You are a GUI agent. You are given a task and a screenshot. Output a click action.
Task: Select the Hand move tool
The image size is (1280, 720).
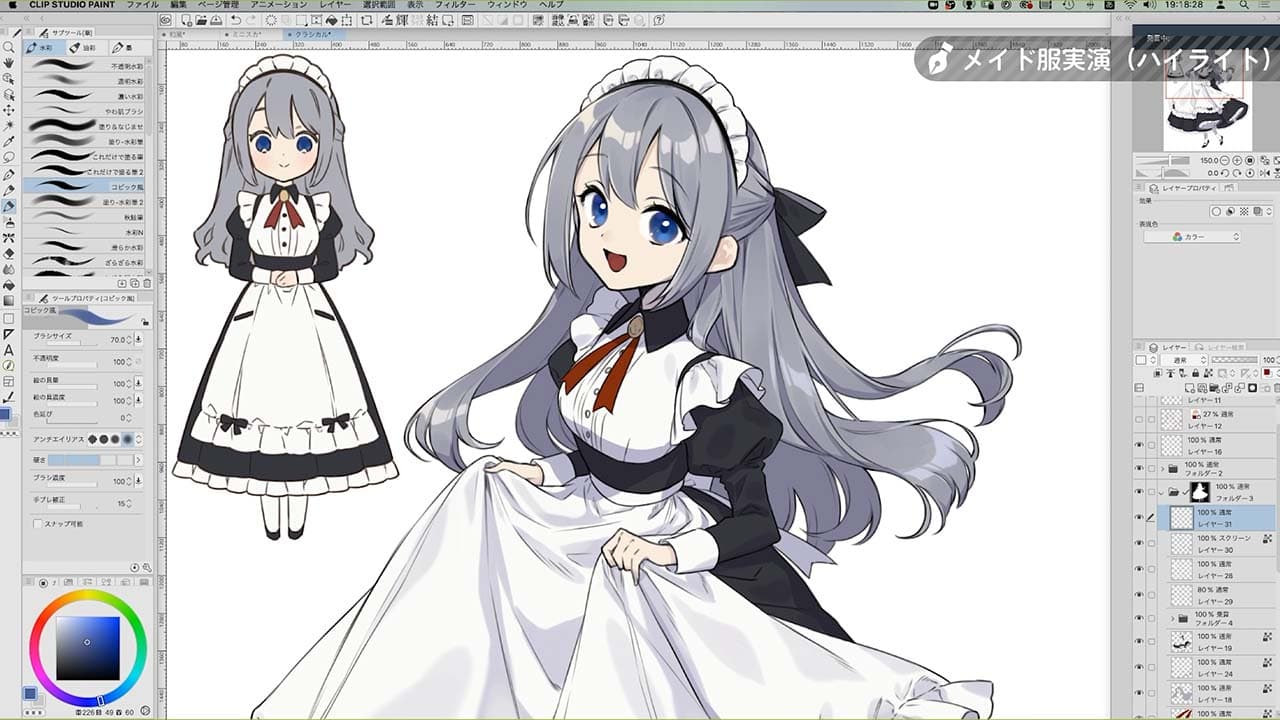9,62
